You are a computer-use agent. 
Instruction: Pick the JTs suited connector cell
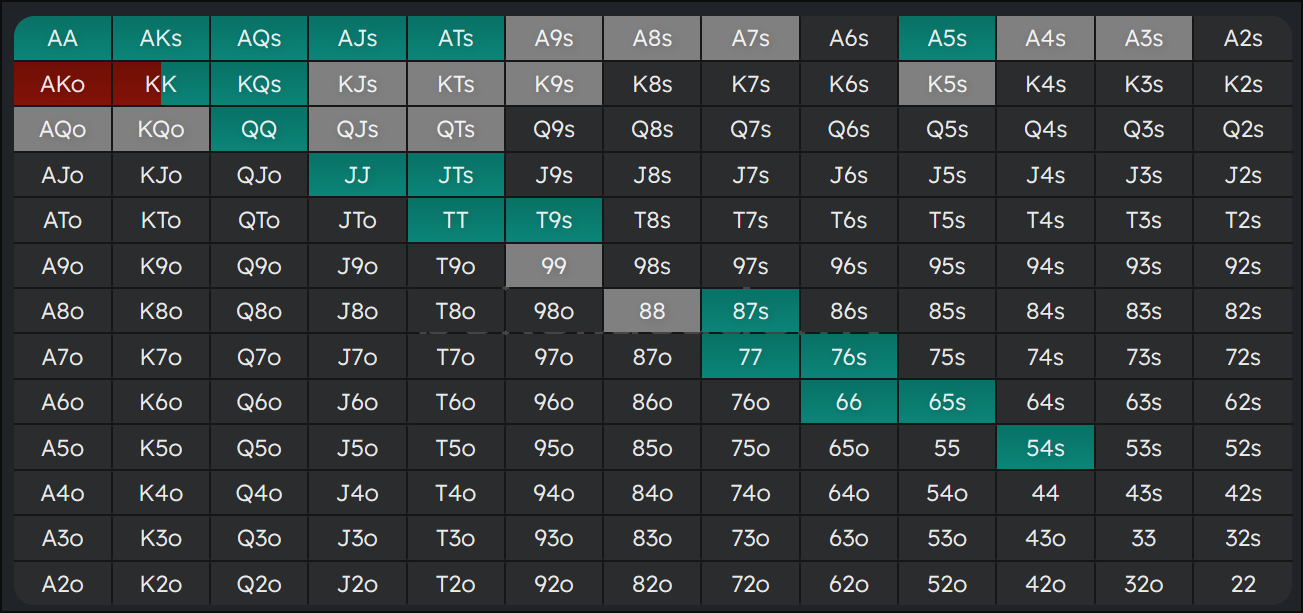point(455,176)
